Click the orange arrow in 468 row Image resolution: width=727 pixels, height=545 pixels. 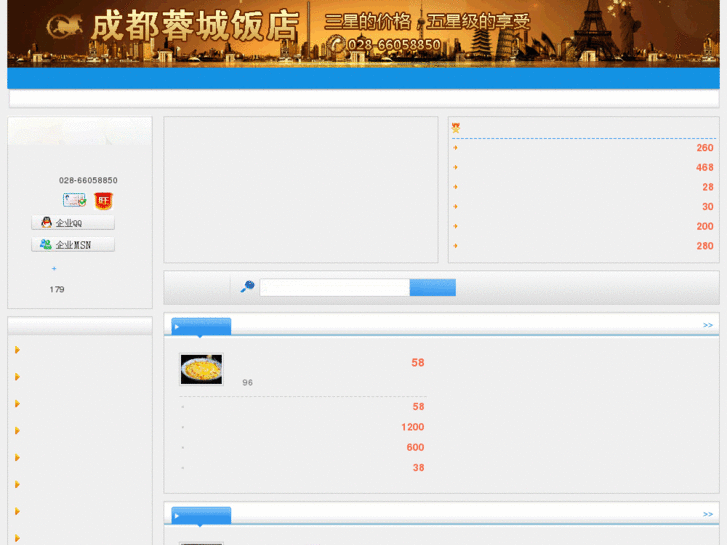point(455,167)
